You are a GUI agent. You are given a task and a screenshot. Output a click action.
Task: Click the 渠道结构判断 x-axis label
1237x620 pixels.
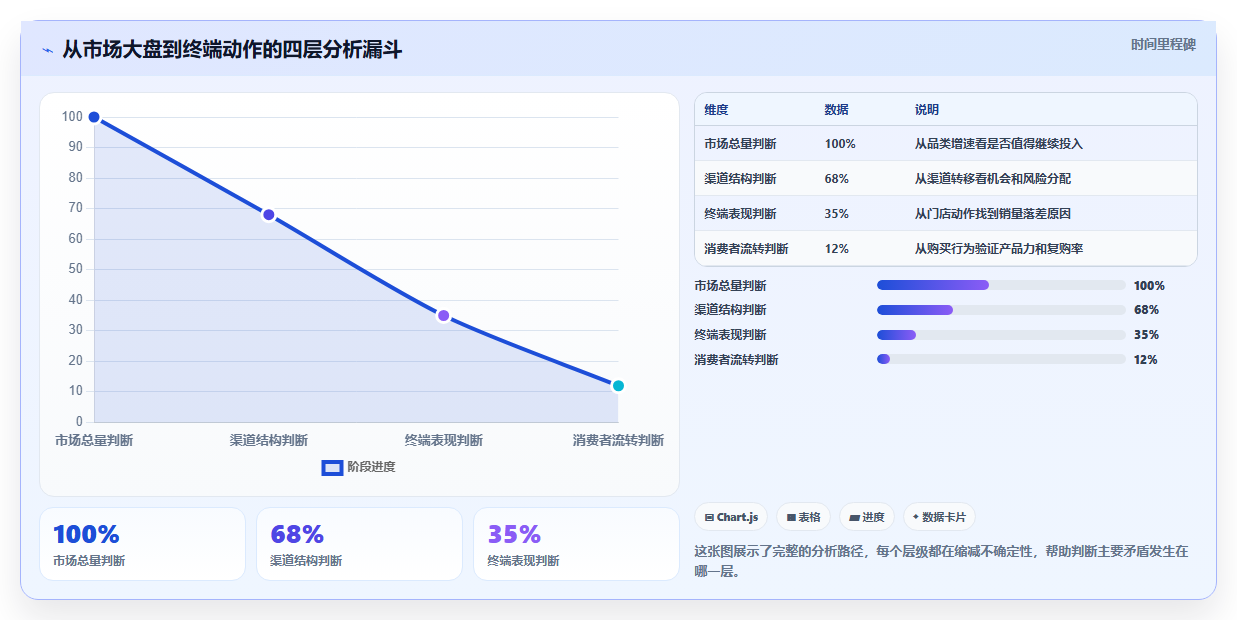[269, 440]
